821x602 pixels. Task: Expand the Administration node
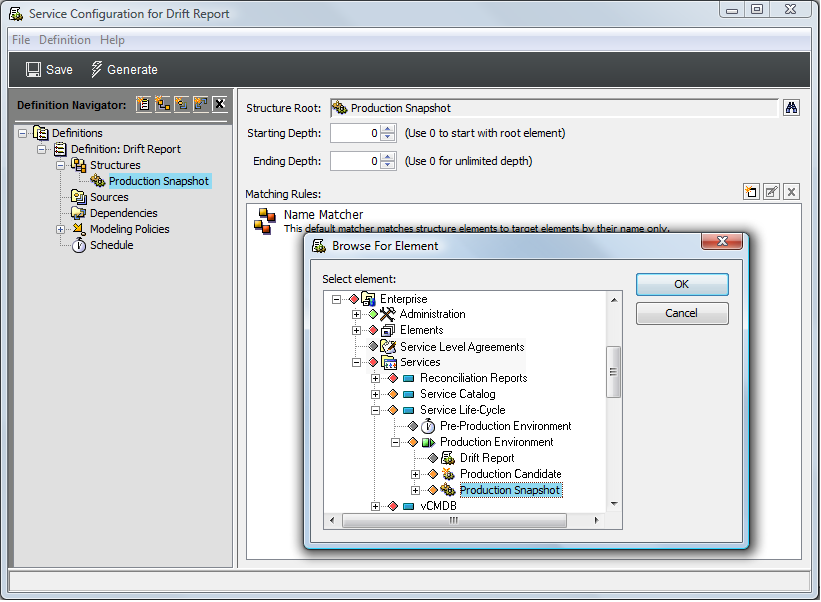tap(357, 315)
